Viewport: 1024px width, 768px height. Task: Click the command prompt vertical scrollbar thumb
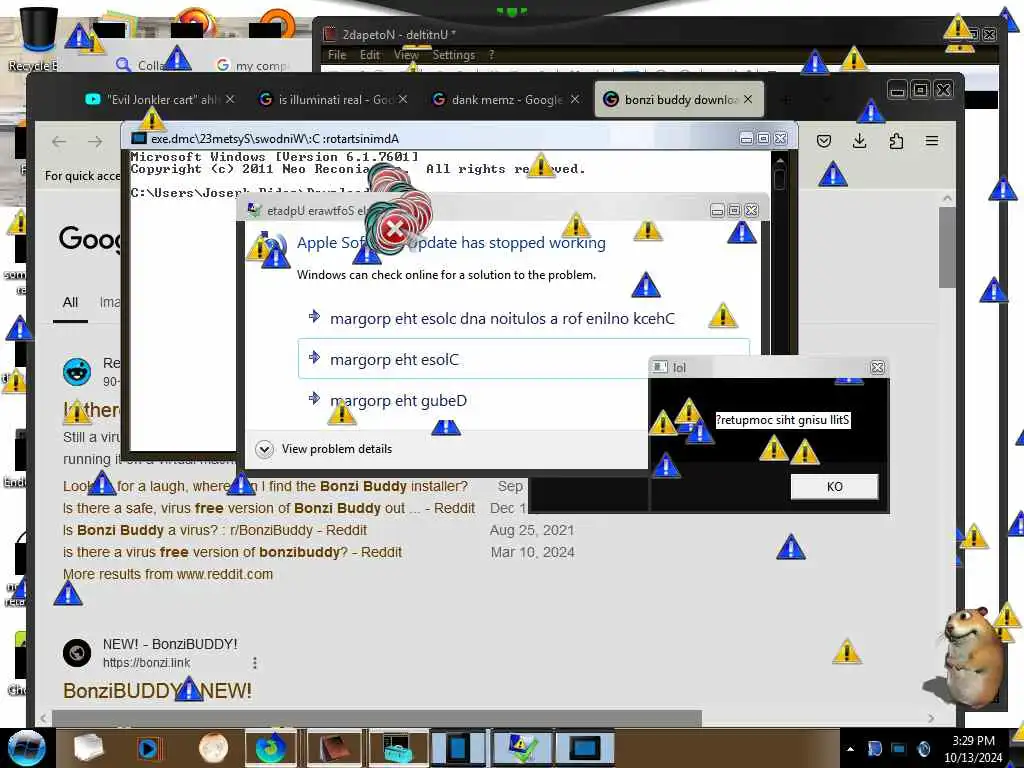click(778, 179)
